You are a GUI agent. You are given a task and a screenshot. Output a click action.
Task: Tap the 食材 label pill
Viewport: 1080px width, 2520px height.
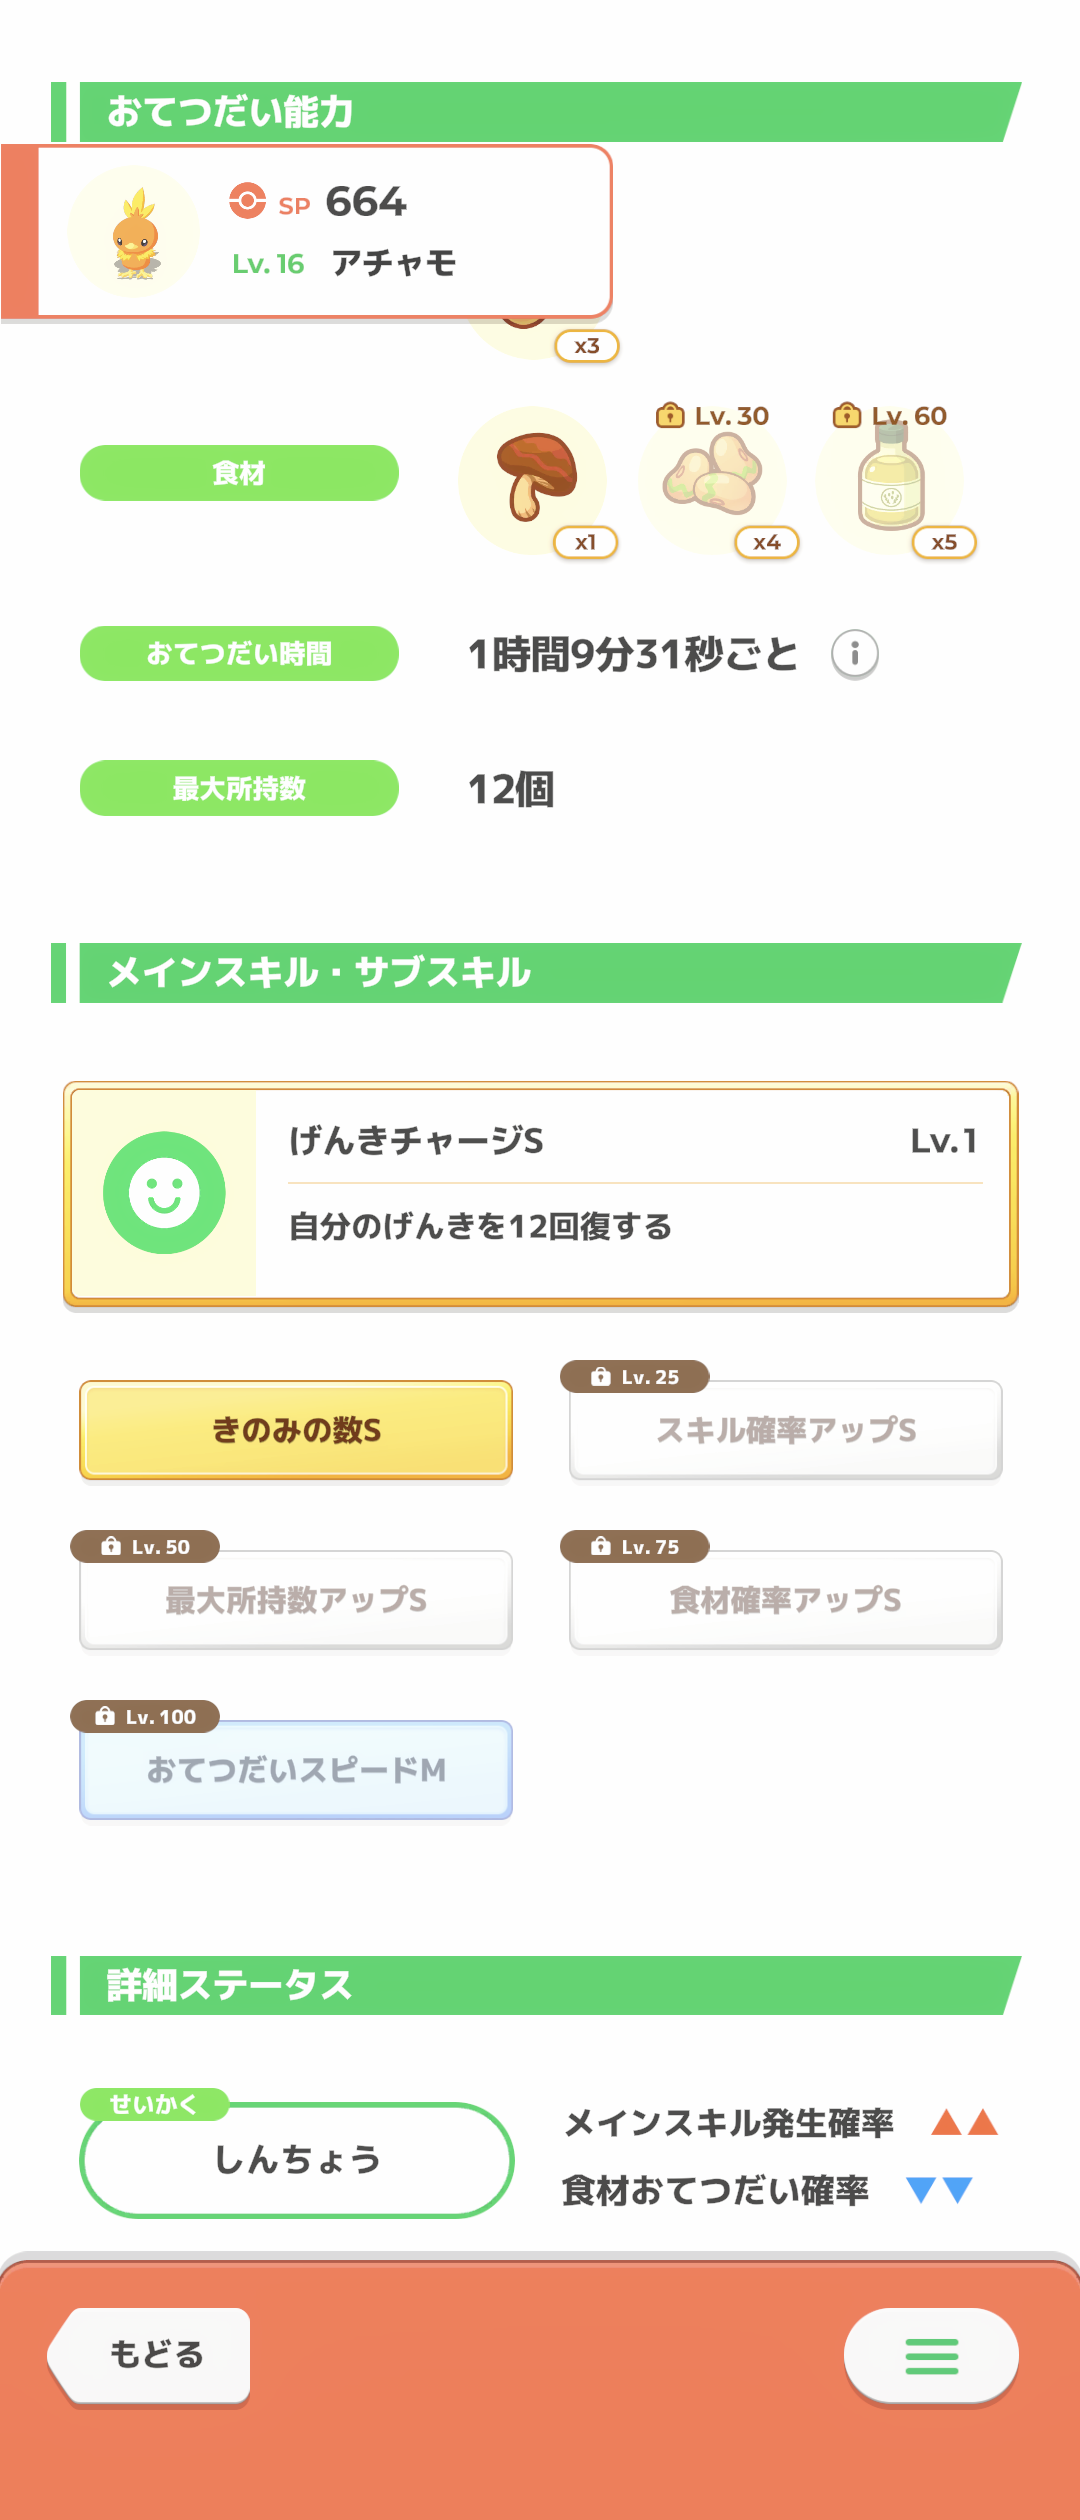tap(239, 473)
